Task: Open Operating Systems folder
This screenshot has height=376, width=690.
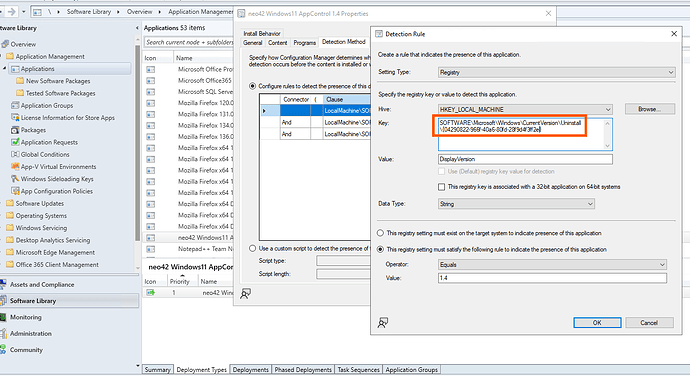Action: pos(41,216)
